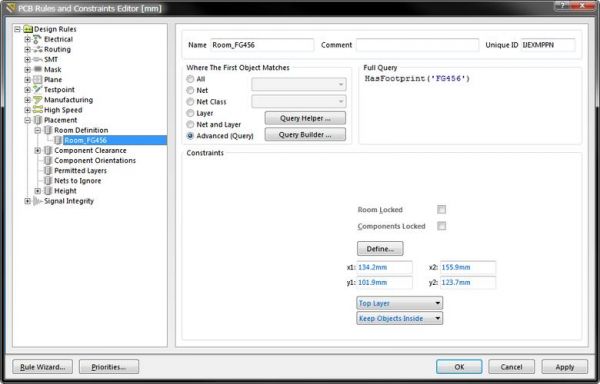
Task: Click the Define button
Action: (380, 249)
